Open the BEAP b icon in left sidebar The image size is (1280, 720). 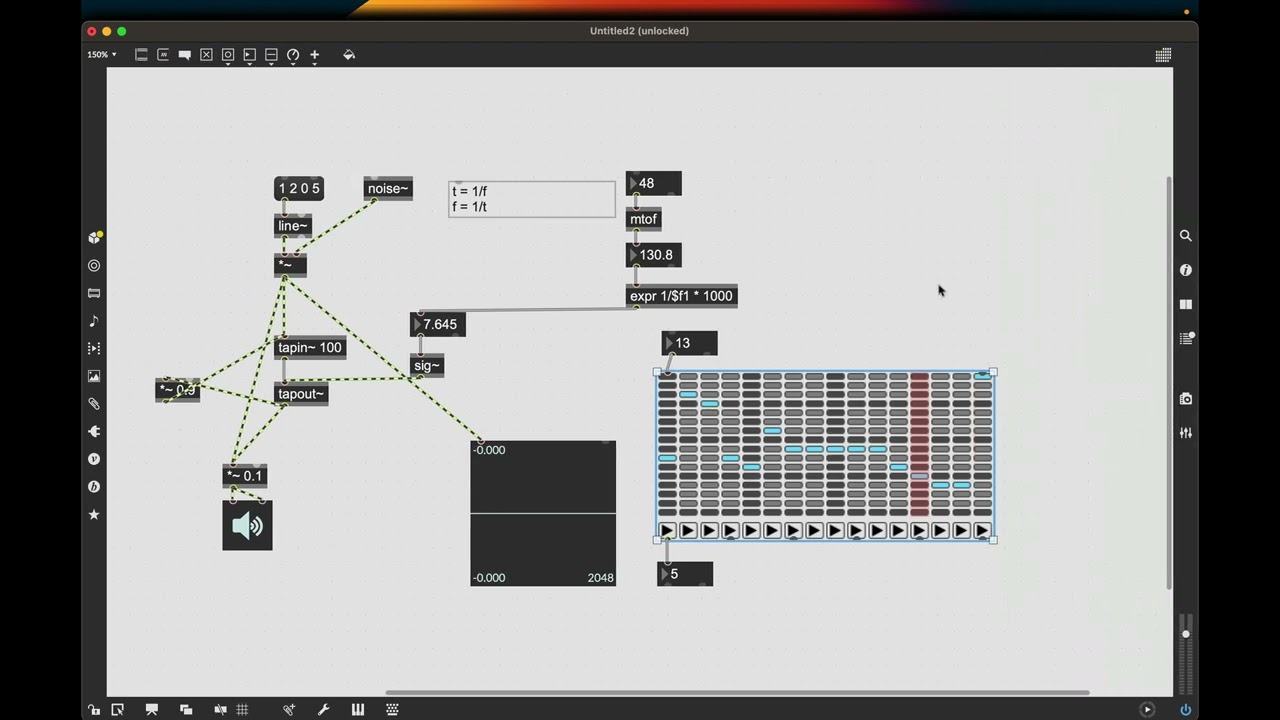(x=94, y=487)
